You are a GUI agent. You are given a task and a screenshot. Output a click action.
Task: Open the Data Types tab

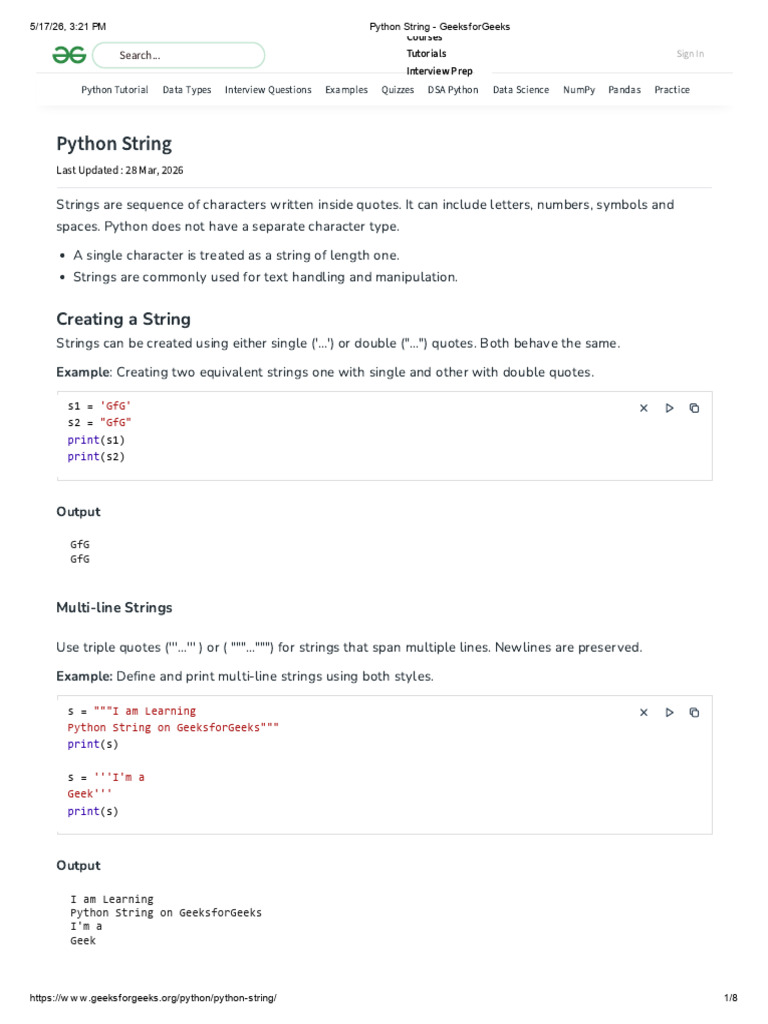point(187,89)
